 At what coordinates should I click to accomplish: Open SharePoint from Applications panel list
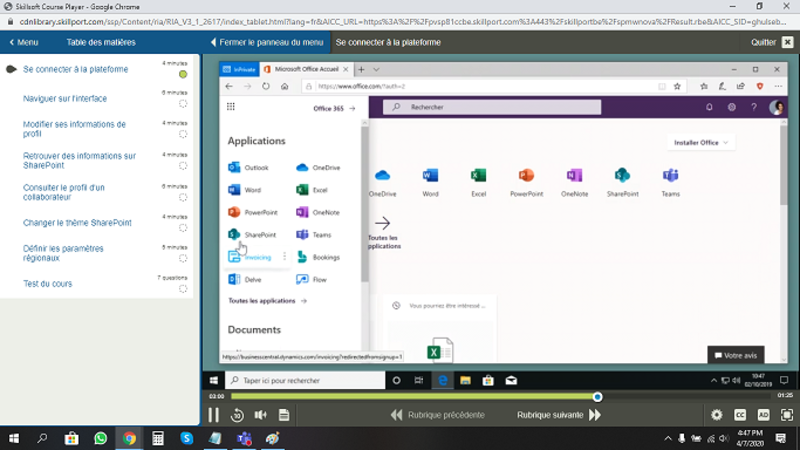click(252, 235)
